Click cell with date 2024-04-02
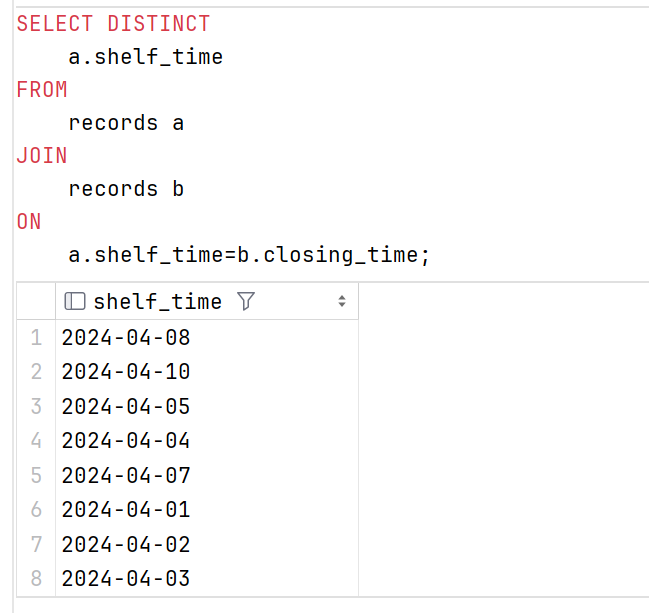Screen dimensions: 649x613 point(207,544)
